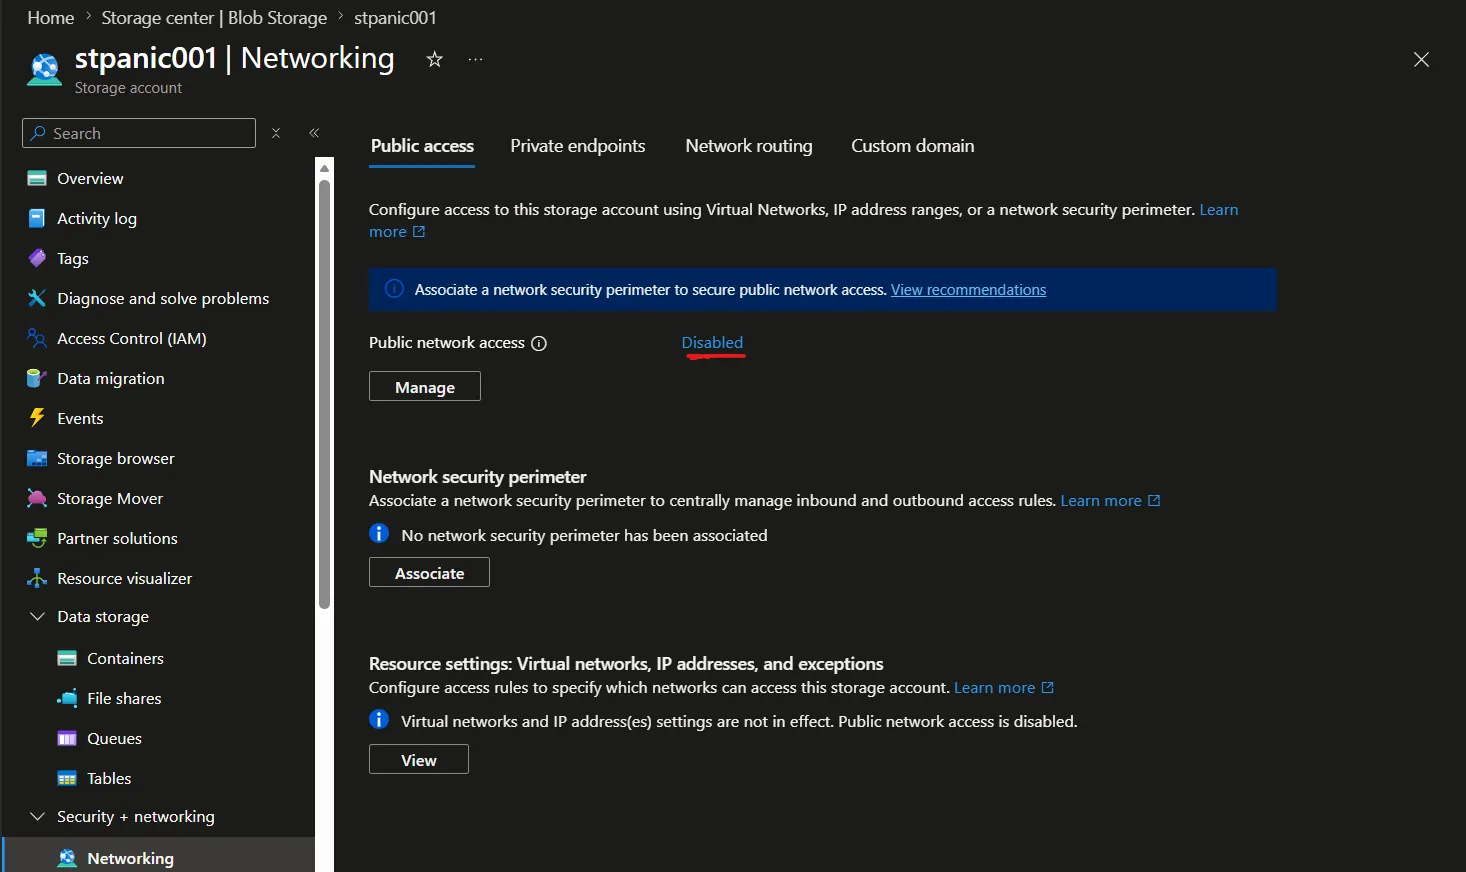Click Public network access info icon

point(539,343)
